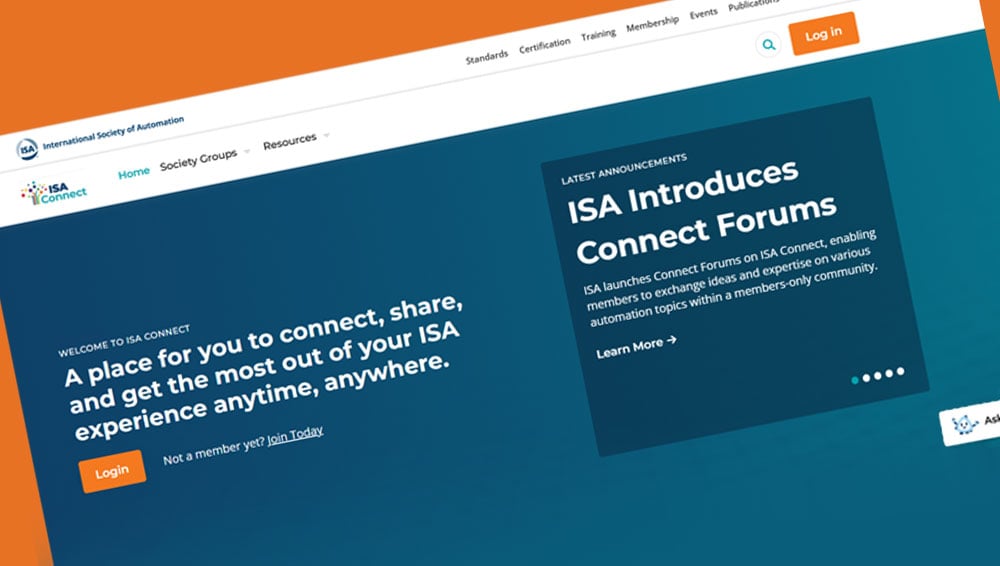Click the International Society of Automation text
1000x566 pixels.
click(x=114, y=133)
